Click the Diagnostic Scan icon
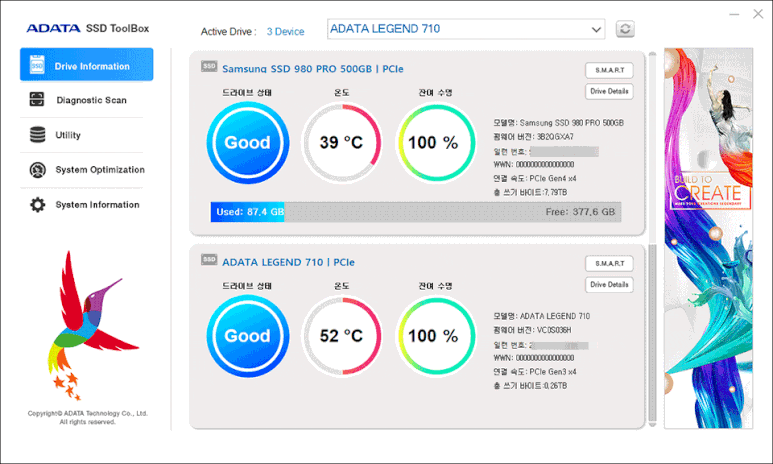Image resolution: width=773 pixels, height=464 pixels. click(x=37, y=99)
